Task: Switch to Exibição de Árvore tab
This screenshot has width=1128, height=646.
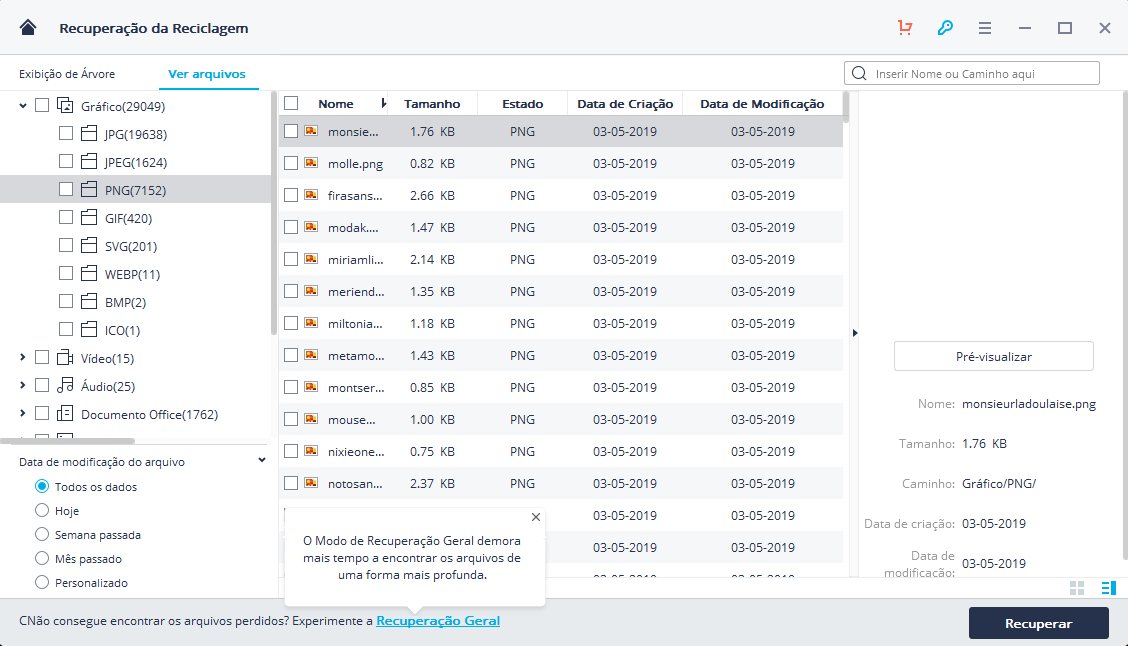Action: click(67, 74)
